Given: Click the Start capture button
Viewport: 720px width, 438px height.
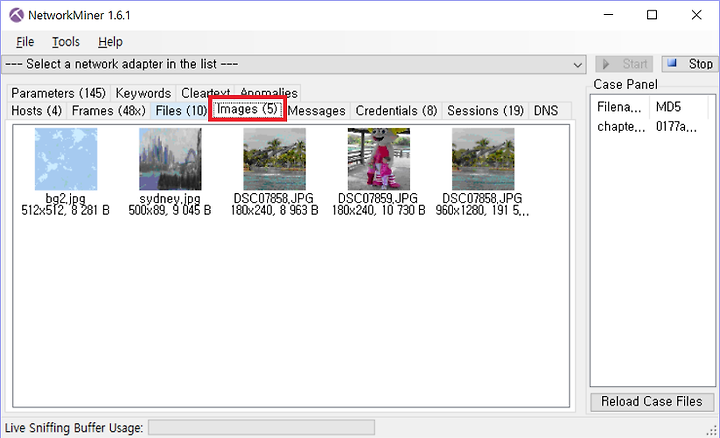Looking at the screenshot, I should click(x=624, y=64).
